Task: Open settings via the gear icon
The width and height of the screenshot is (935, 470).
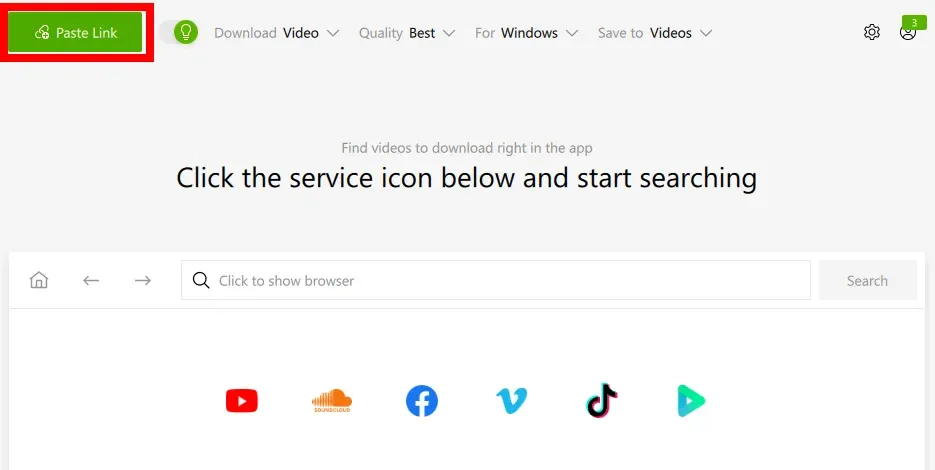Action: tap(872, 32)
